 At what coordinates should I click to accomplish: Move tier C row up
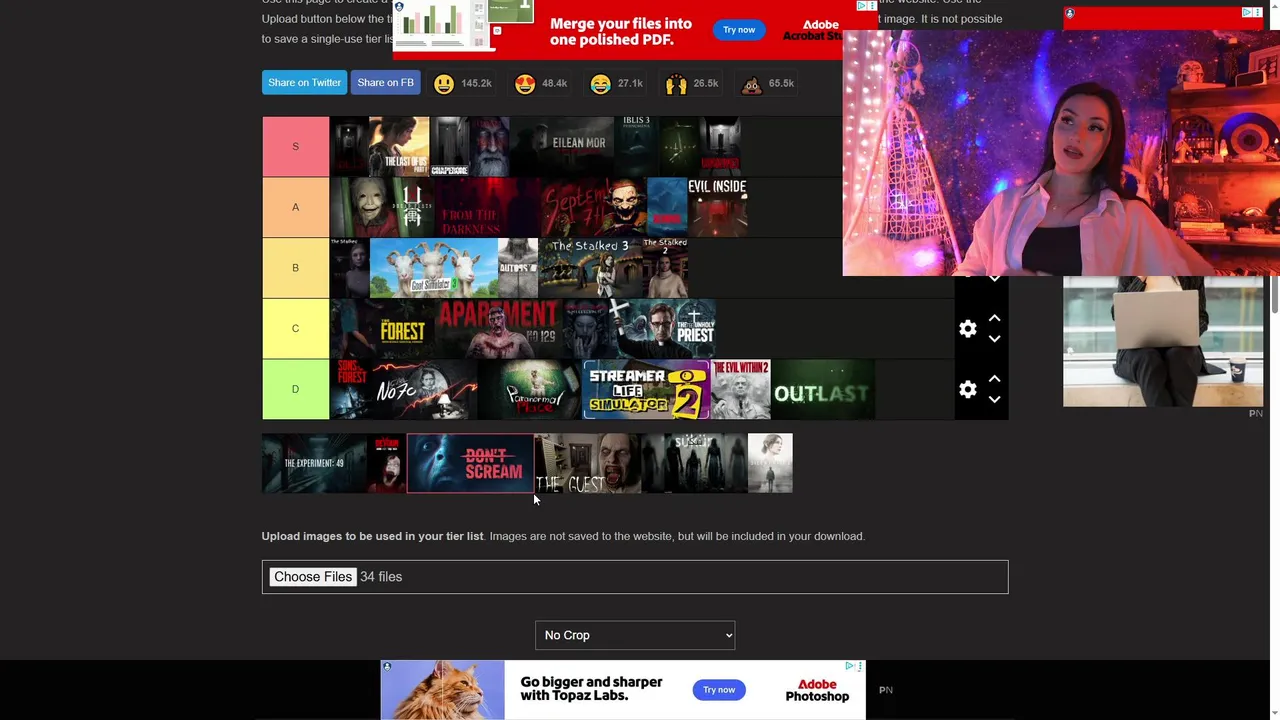[x=994, y=318]
